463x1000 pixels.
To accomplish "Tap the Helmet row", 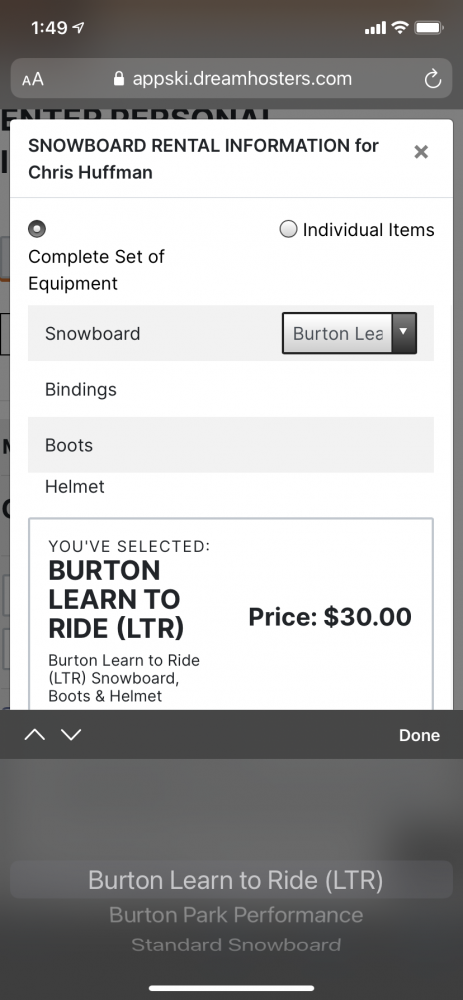I will click(231, 487).
